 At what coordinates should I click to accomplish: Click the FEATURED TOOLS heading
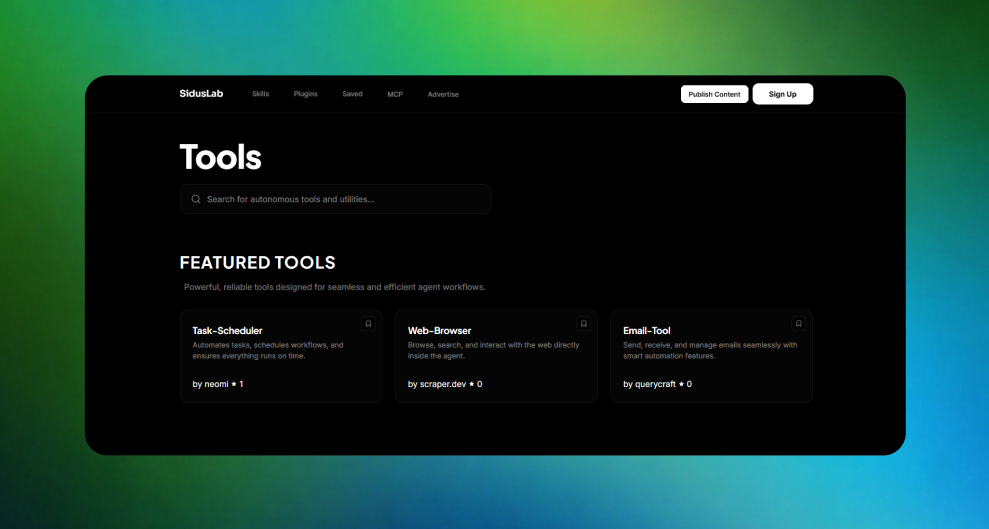257,262
